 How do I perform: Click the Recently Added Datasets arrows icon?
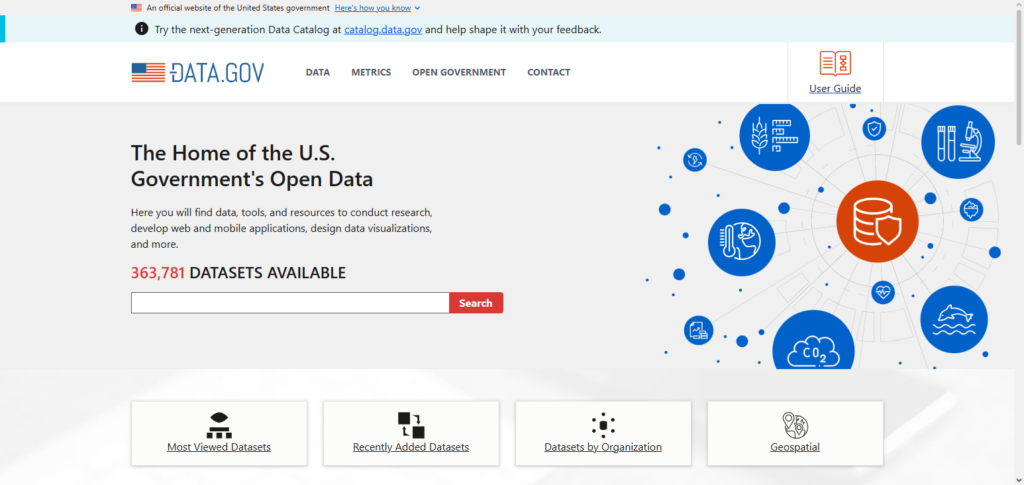(411, 426)
